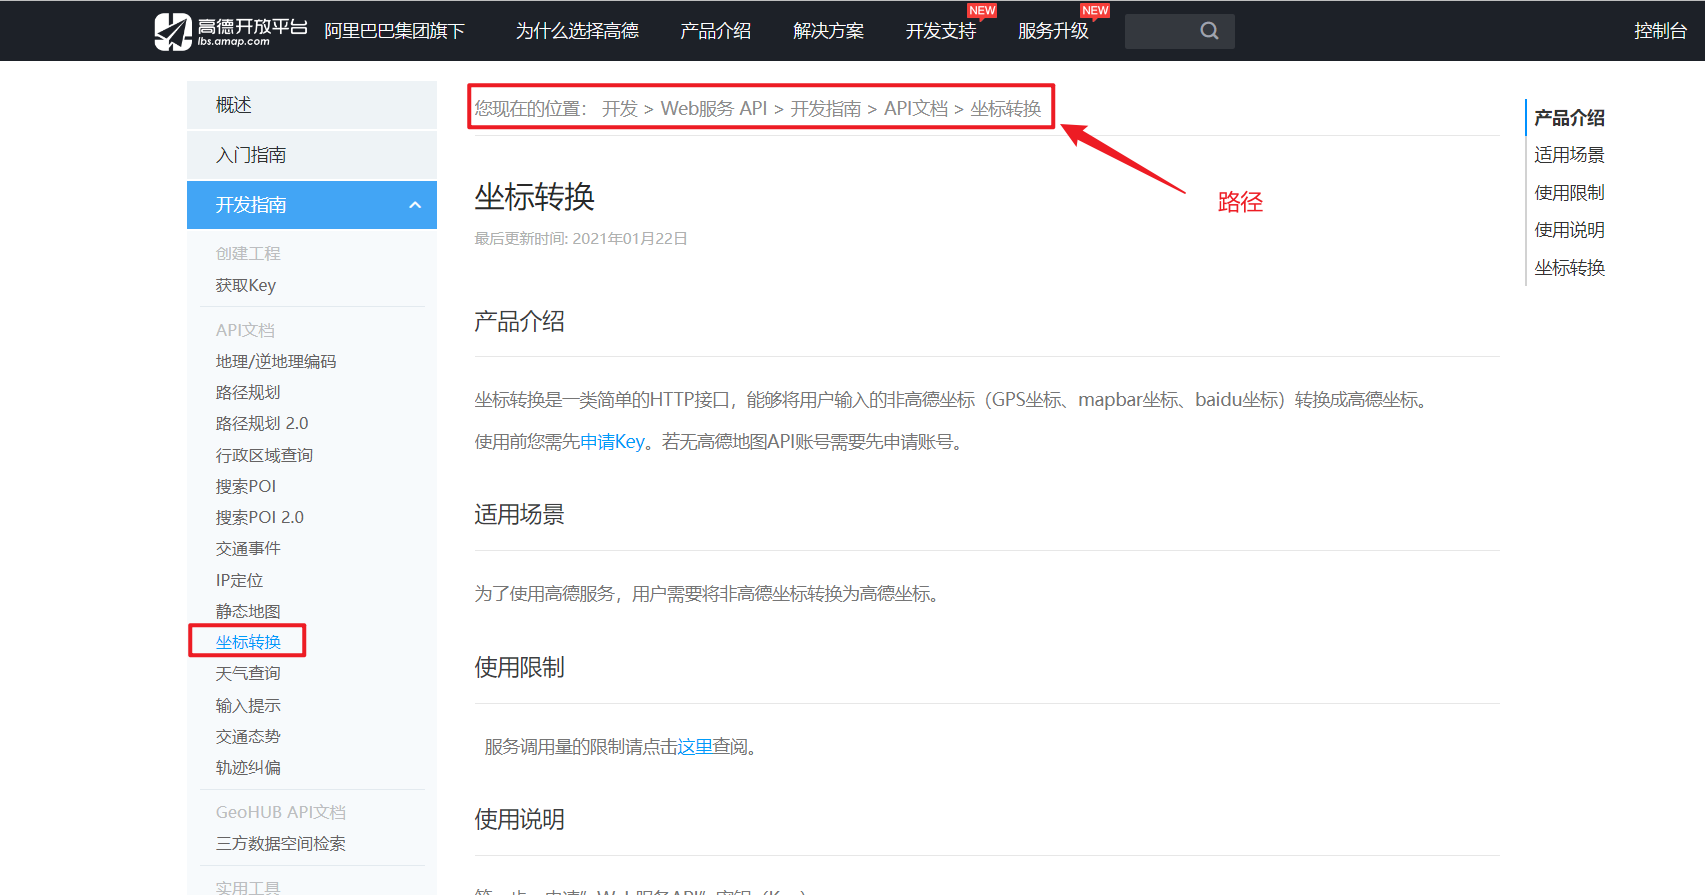Click API文档 in the breadcrumb path

click(x=916, y=108)
